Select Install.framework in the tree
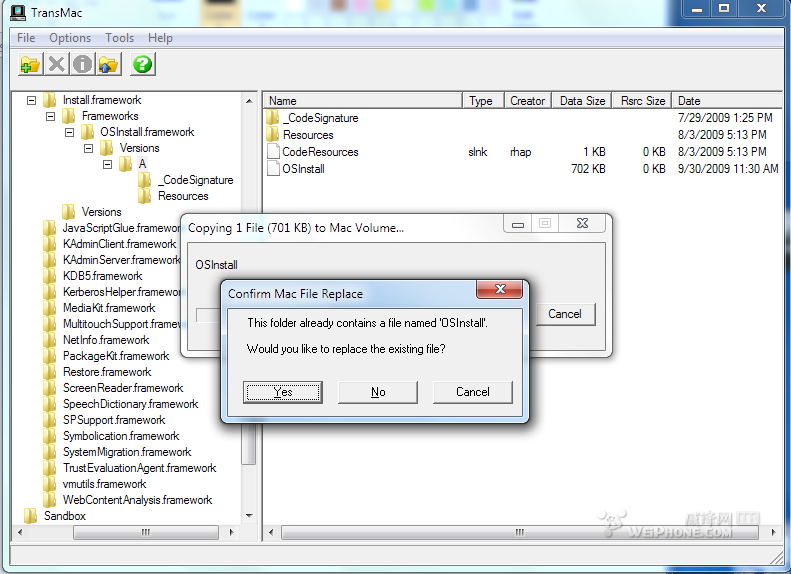This screenshot has height=574, width=791. [102, 100]
